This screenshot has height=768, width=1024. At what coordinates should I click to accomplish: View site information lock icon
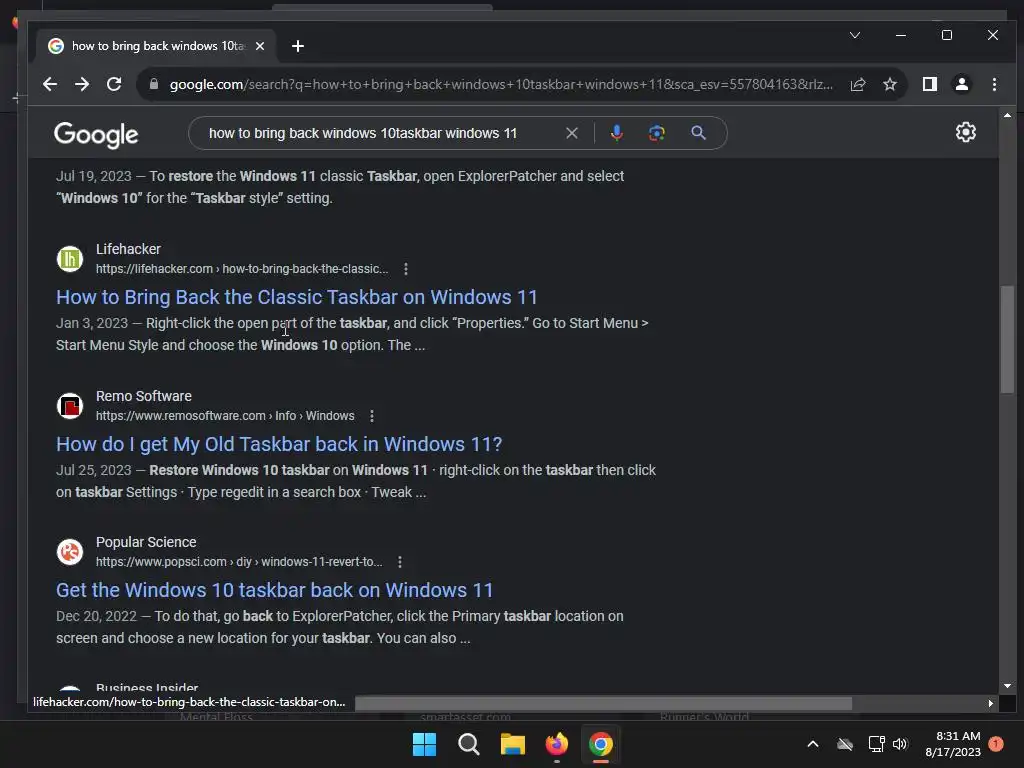point(153,84)
